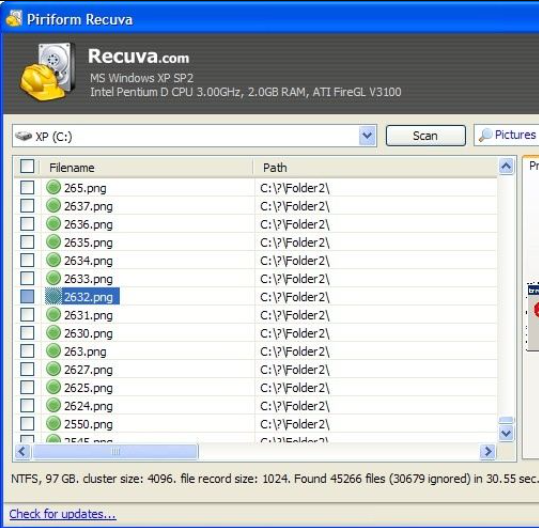Click the Recuva hard-hat drive logo
The width and height of the screenshot is (539, 528).
[47, 71]
